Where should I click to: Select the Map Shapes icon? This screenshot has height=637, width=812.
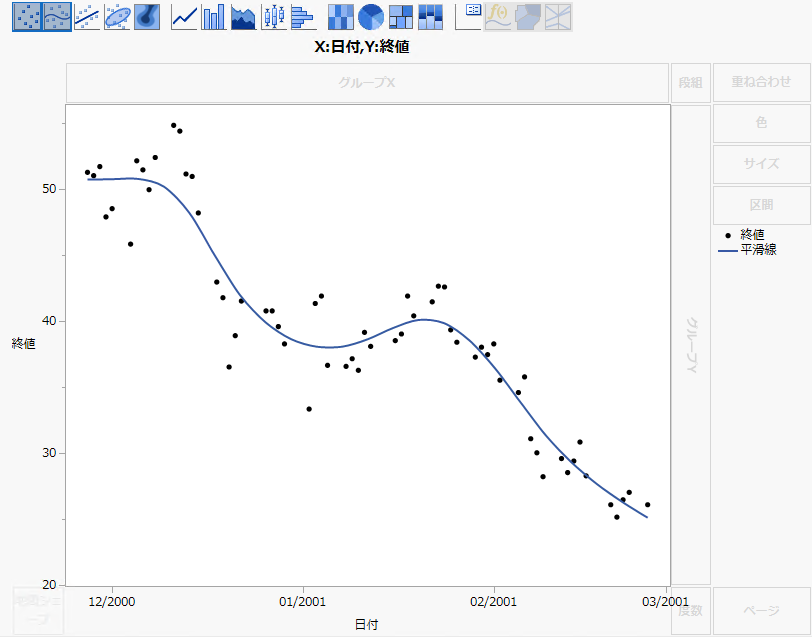[528, 17]
